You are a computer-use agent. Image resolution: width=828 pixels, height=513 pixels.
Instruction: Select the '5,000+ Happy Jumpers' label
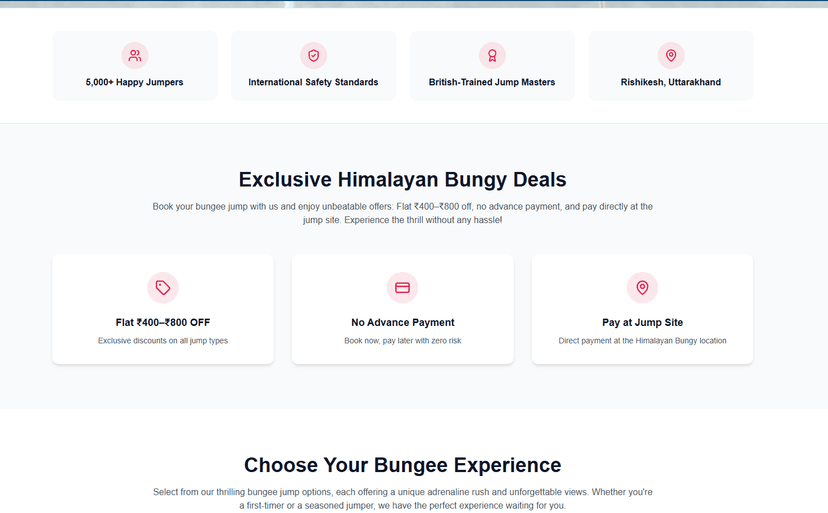click(x=135, y=82)
